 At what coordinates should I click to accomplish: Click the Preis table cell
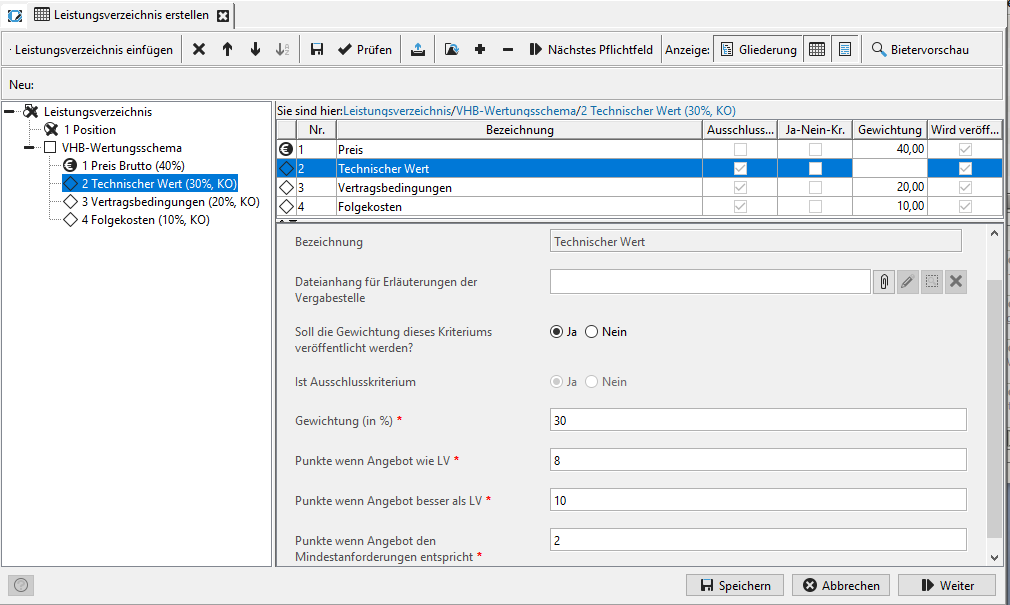[519, 149]
